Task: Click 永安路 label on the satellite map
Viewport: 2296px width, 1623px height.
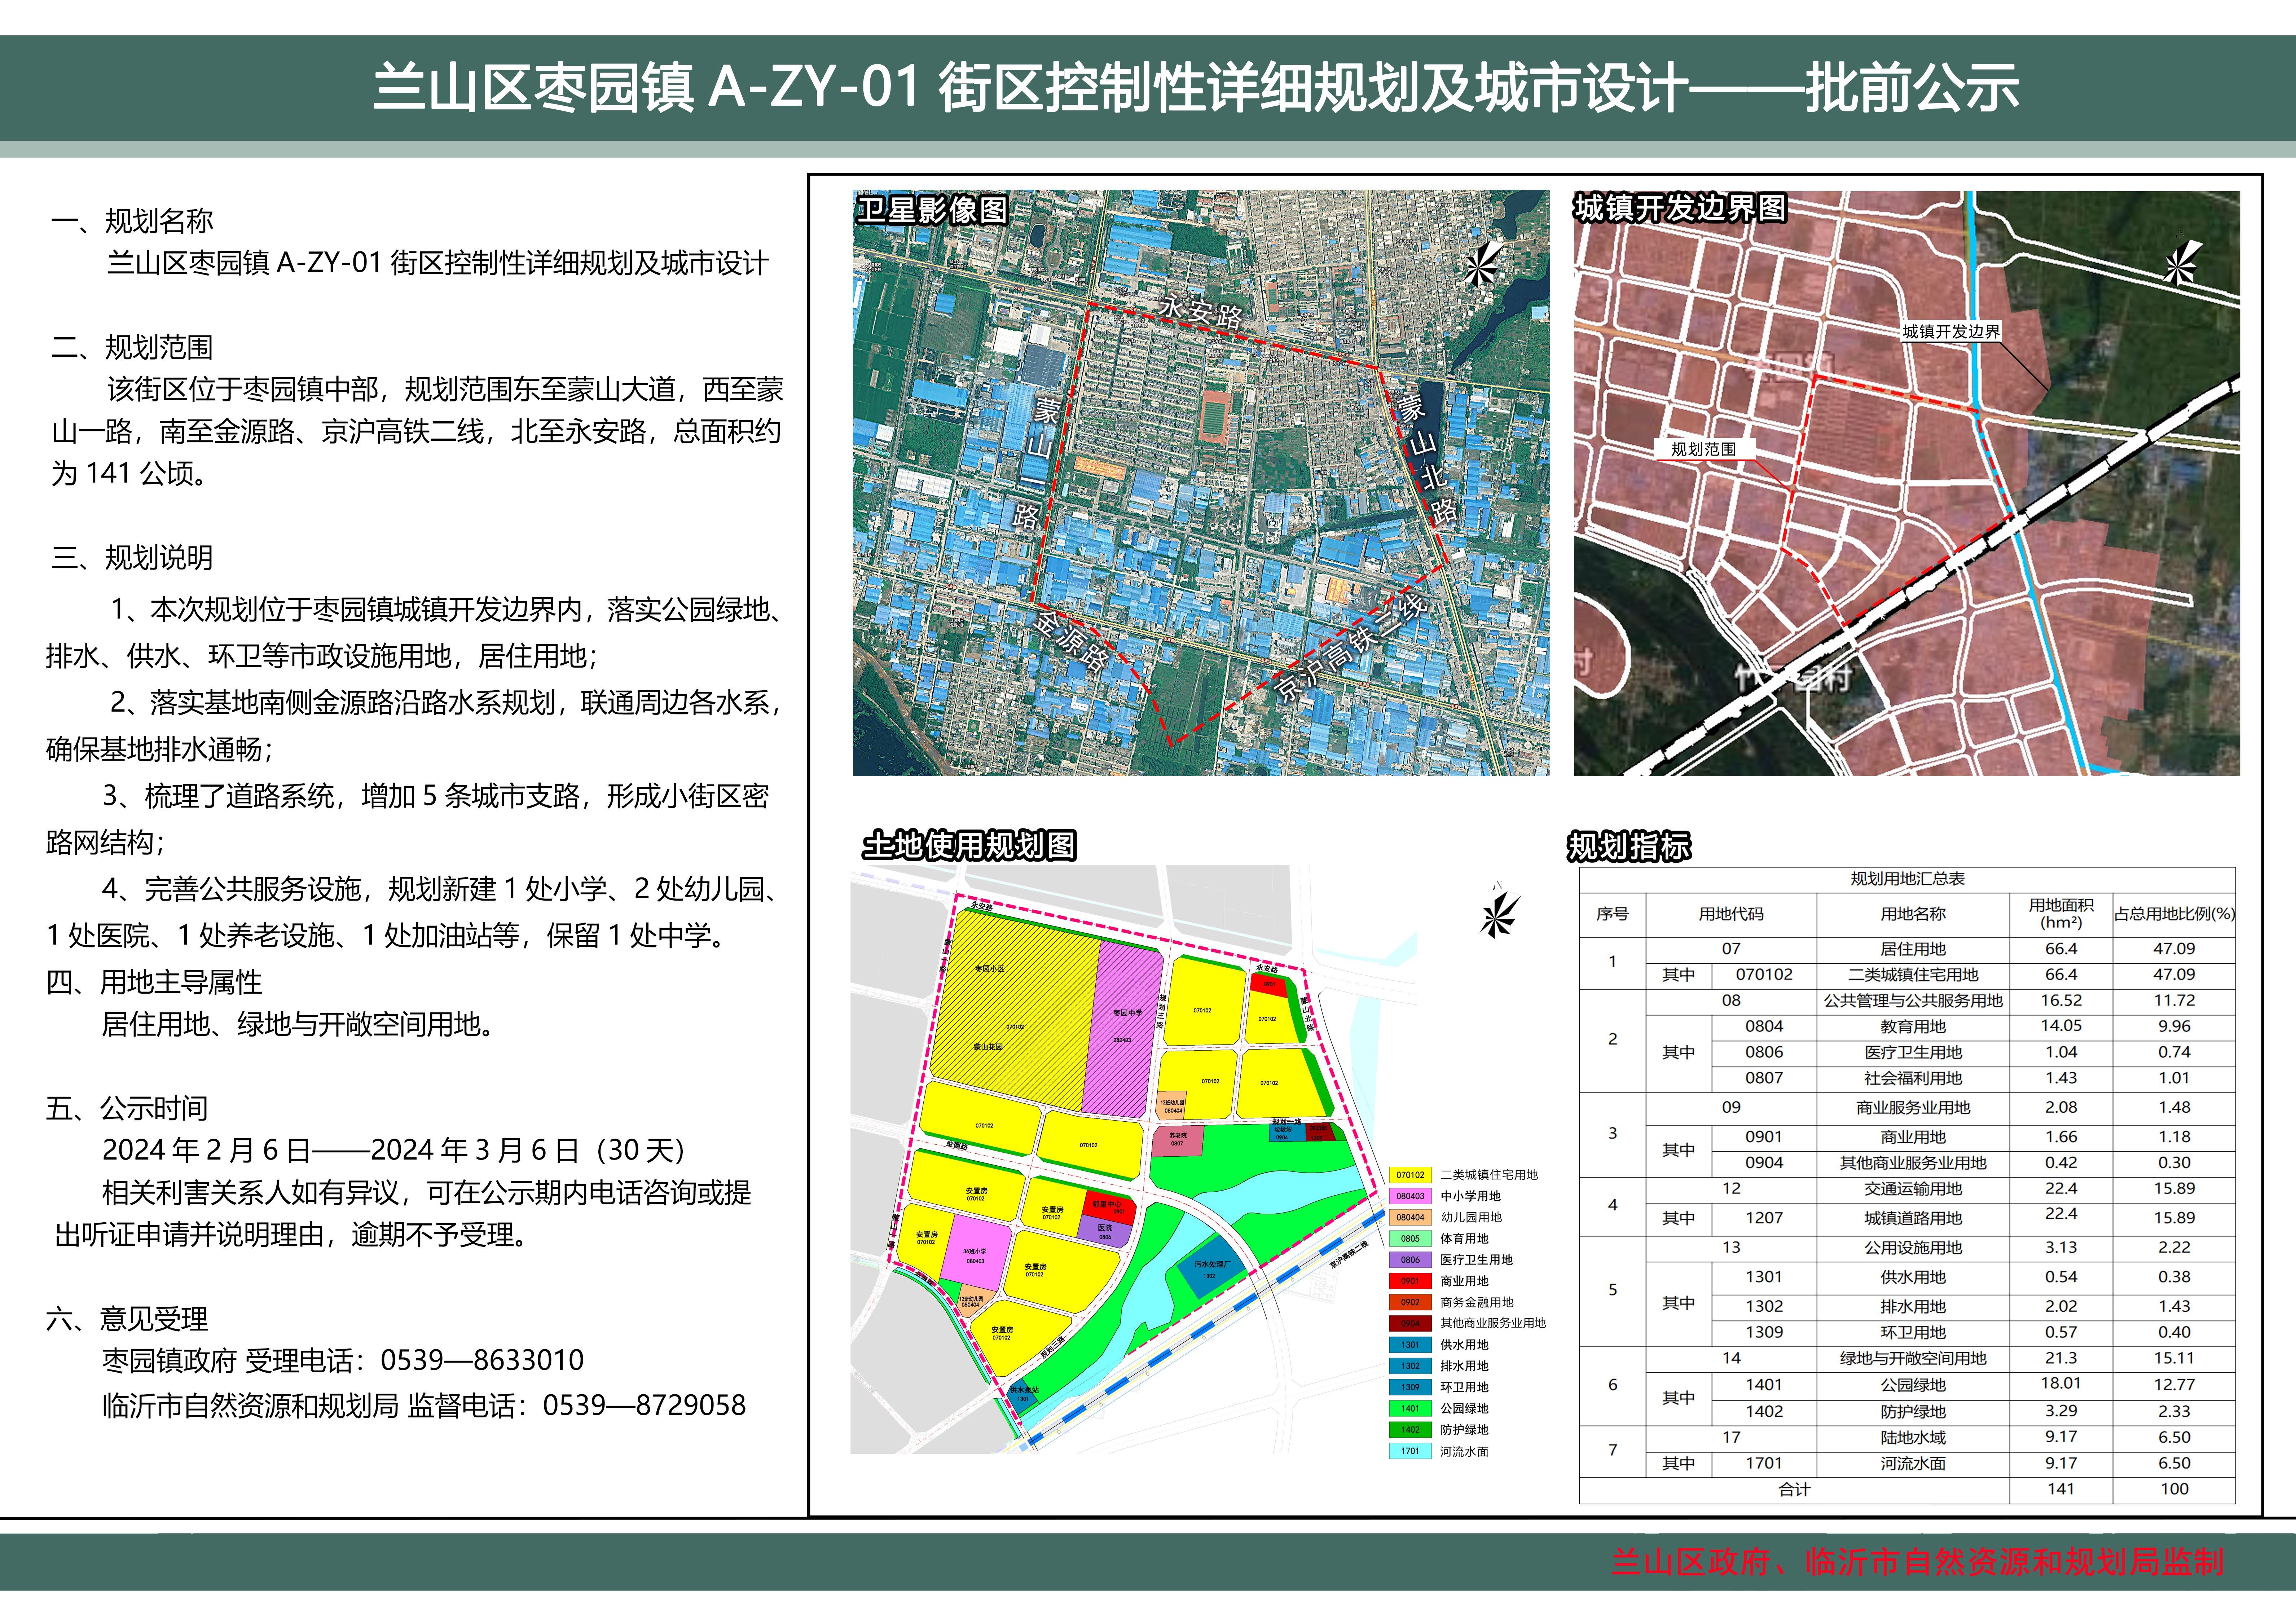Action: [1201, 312]
